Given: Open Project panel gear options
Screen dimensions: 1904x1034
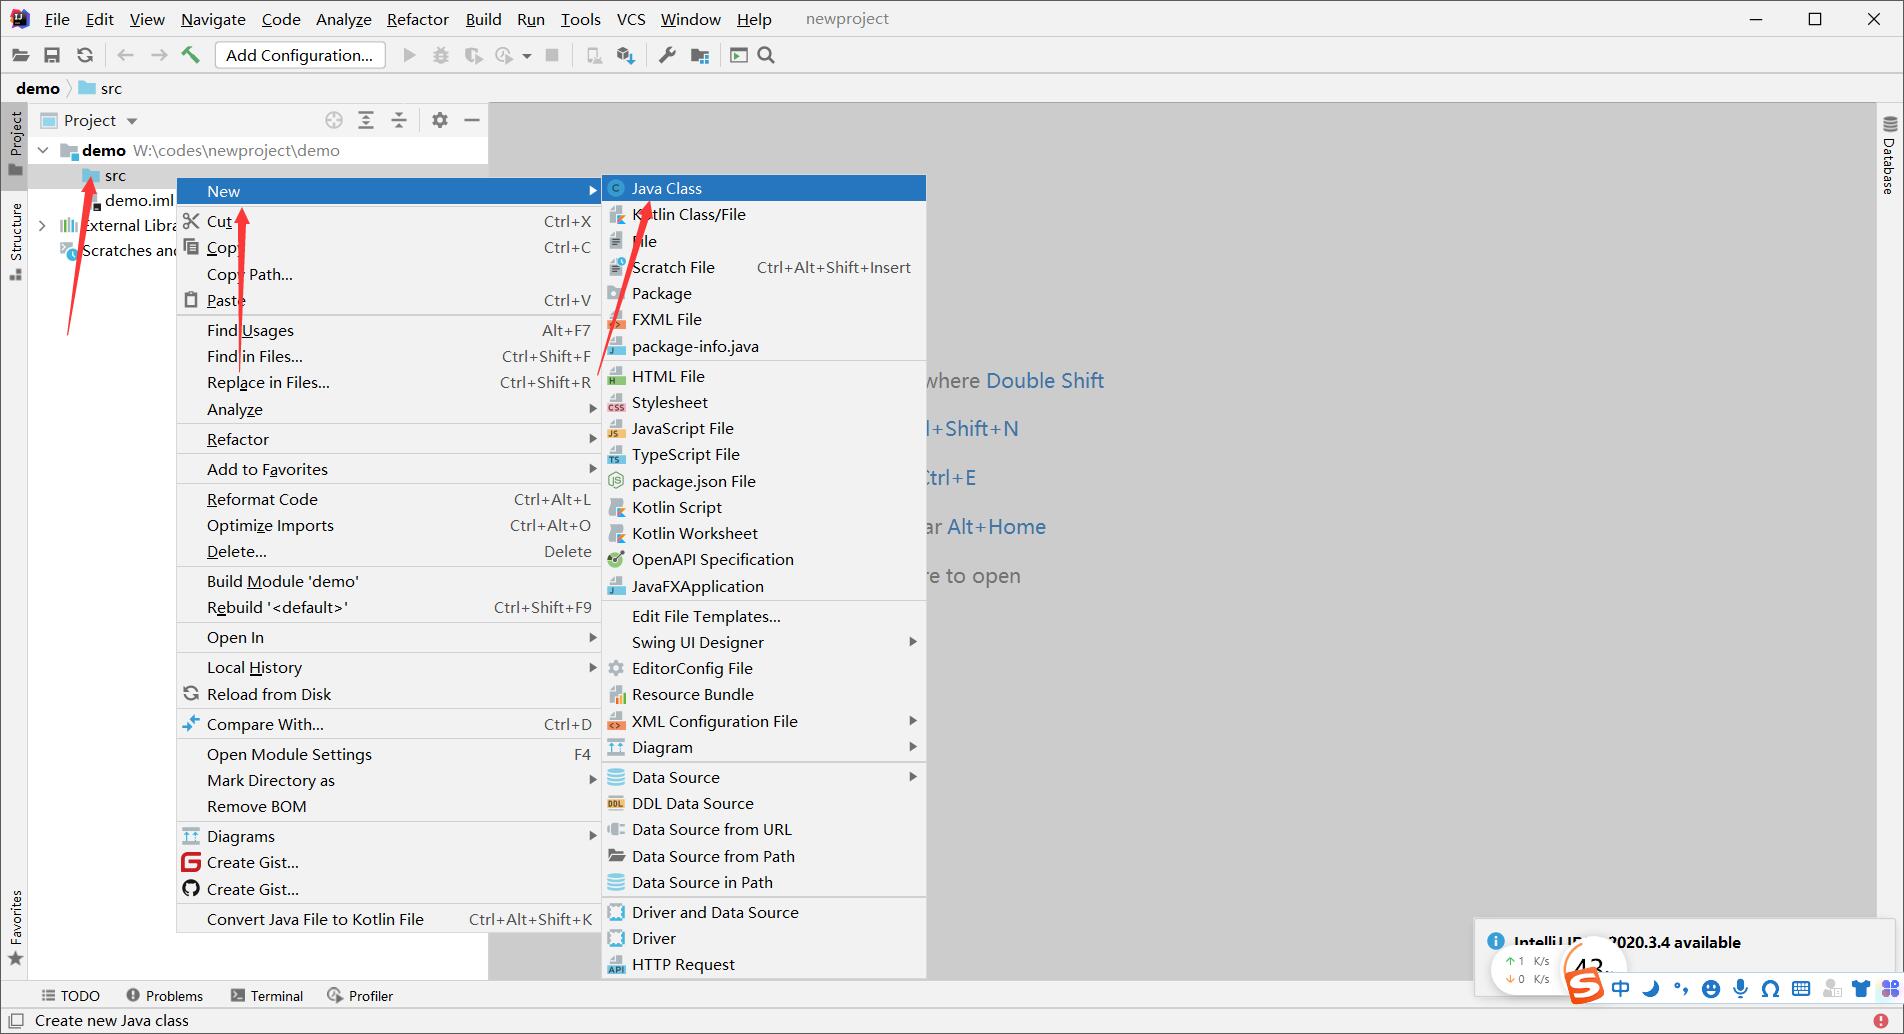Looking at the screenshot, I should point(440,120).
